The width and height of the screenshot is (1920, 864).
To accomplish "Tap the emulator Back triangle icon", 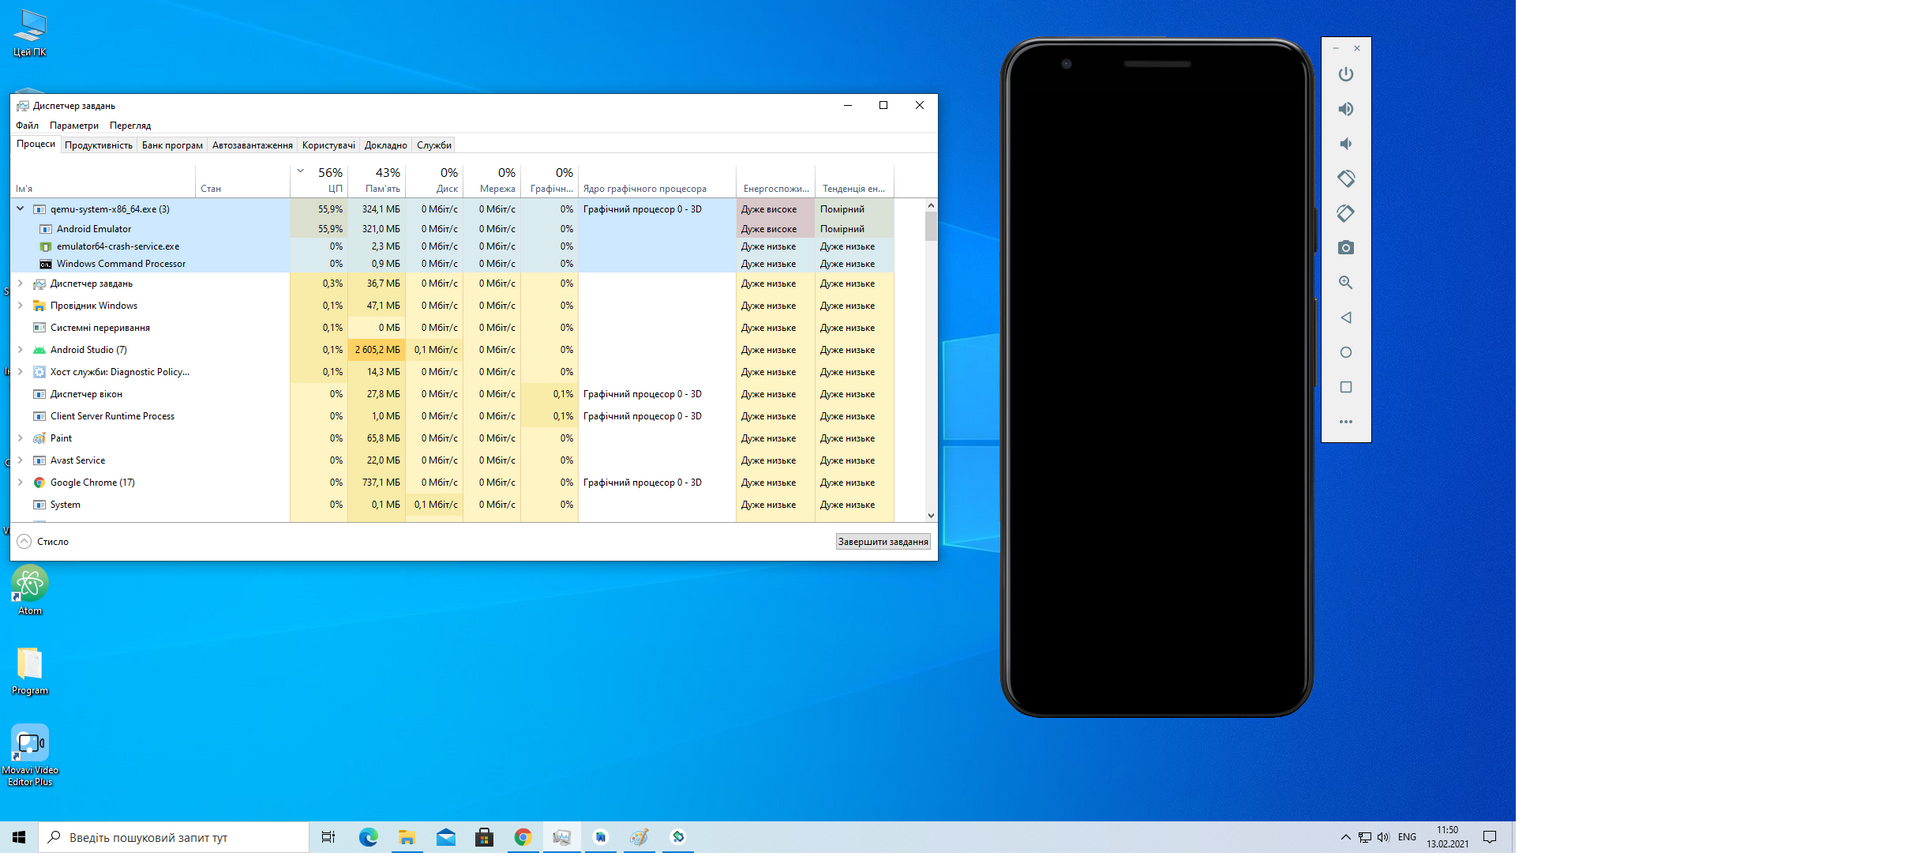I will (x=1346, y=318).
